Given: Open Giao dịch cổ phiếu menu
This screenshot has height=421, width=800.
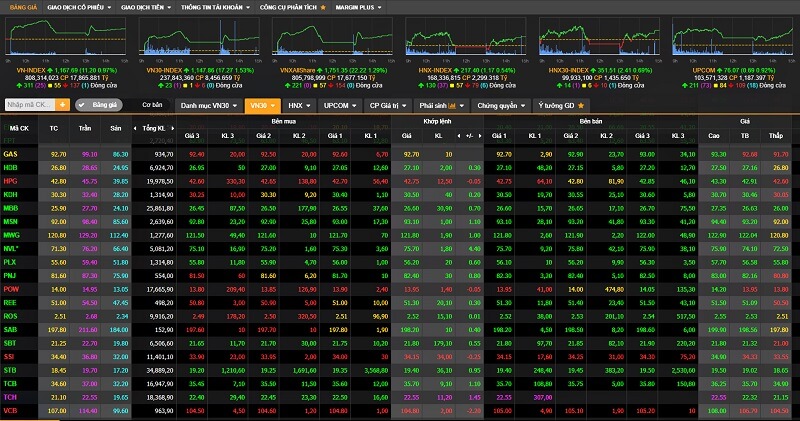Looking at the screenshot, I should click(80, 6).
